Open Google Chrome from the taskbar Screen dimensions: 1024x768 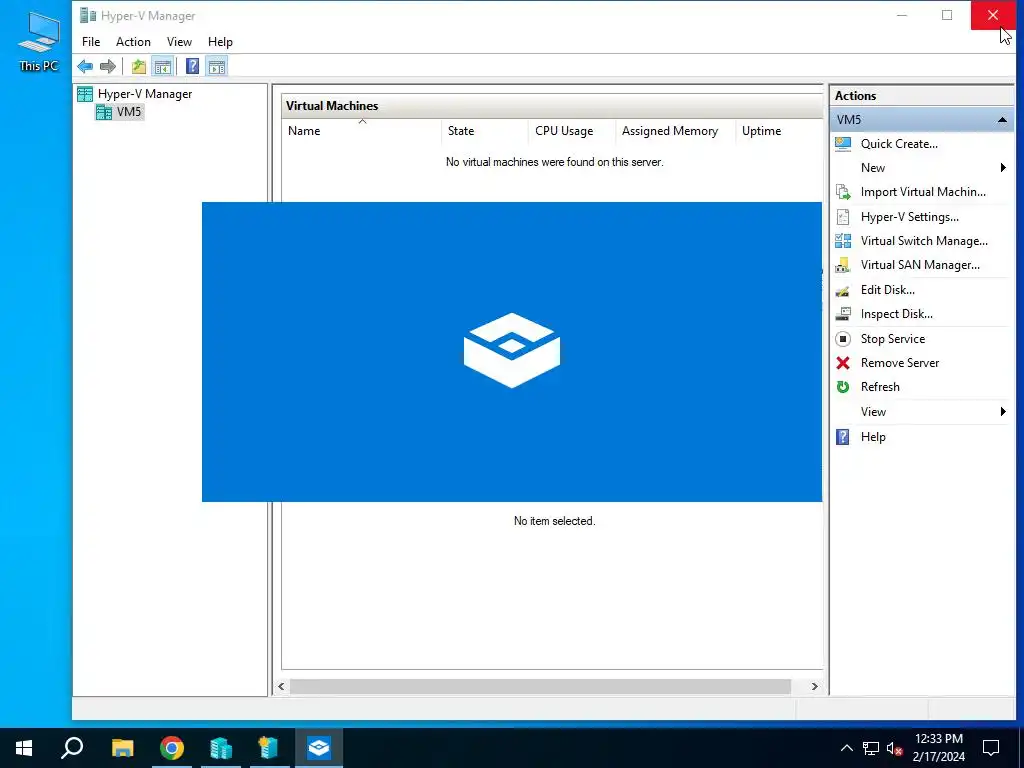pos(172,748)
